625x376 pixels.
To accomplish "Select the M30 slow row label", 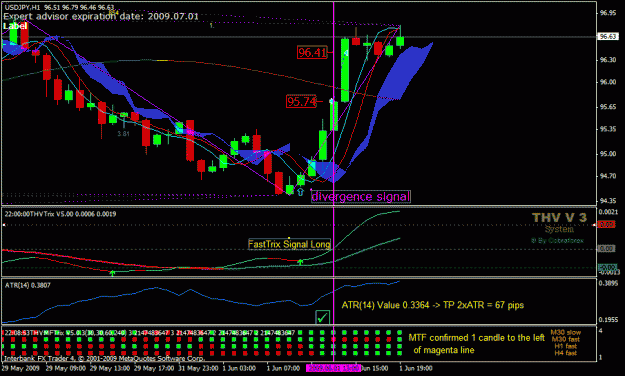I will [566, 332].
